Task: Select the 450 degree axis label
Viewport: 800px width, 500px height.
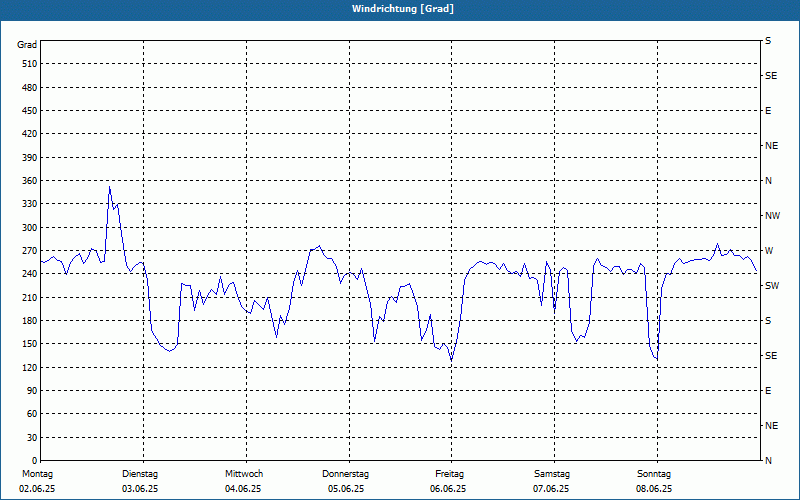Action: [30, 111]
